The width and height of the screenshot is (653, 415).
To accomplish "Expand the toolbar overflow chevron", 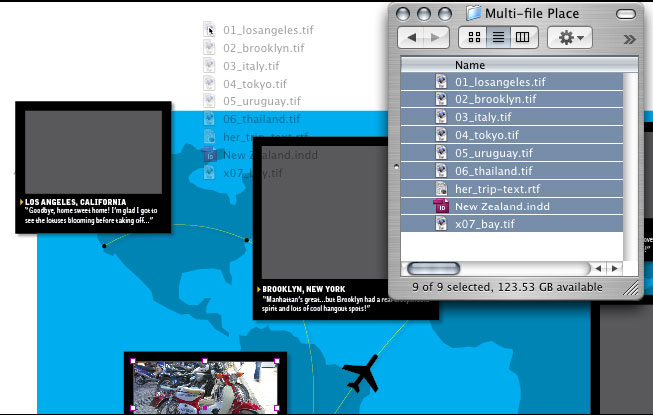I will pyautogui.click(x=629, y=38).
